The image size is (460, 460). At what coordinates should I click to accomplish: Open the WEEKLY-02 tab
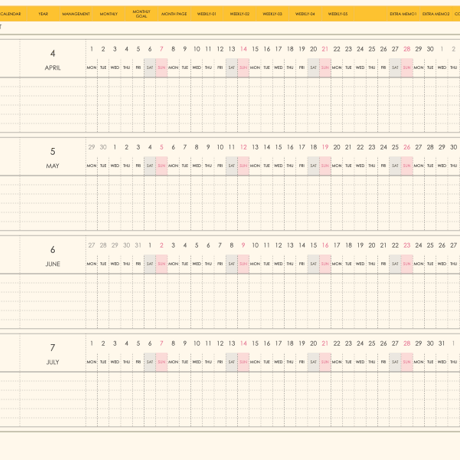pos(240,14)
